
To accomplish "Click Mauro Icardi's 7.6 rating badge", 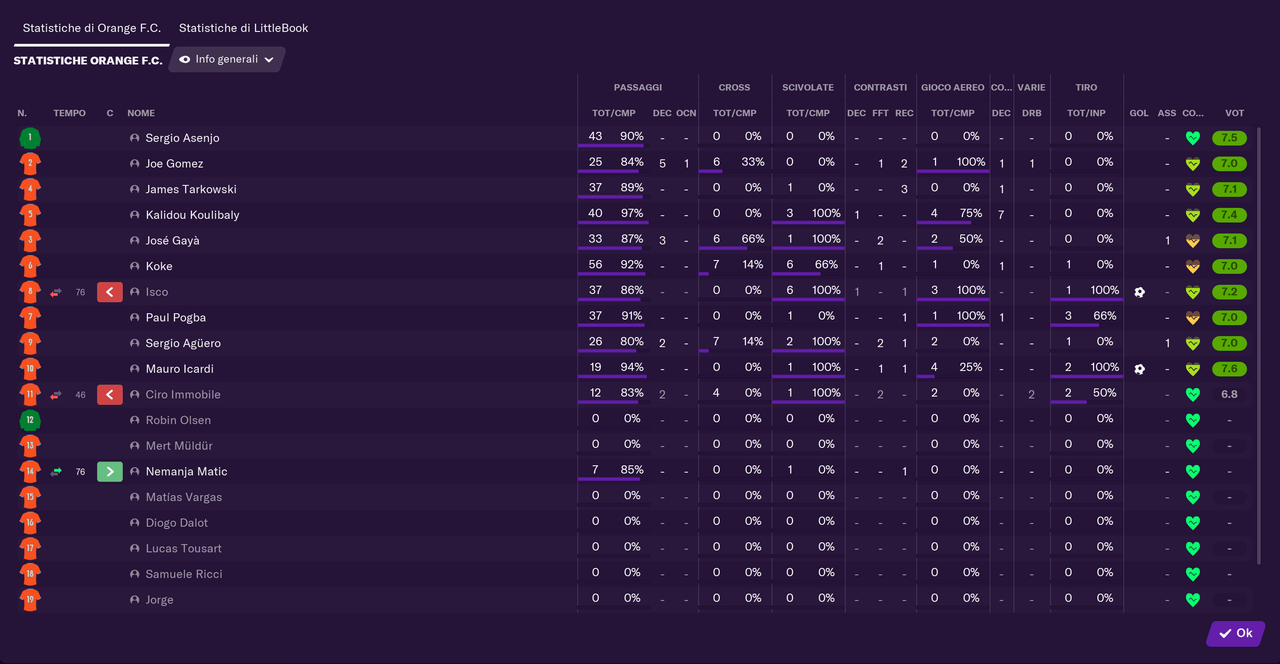I will click(1229, 369).
